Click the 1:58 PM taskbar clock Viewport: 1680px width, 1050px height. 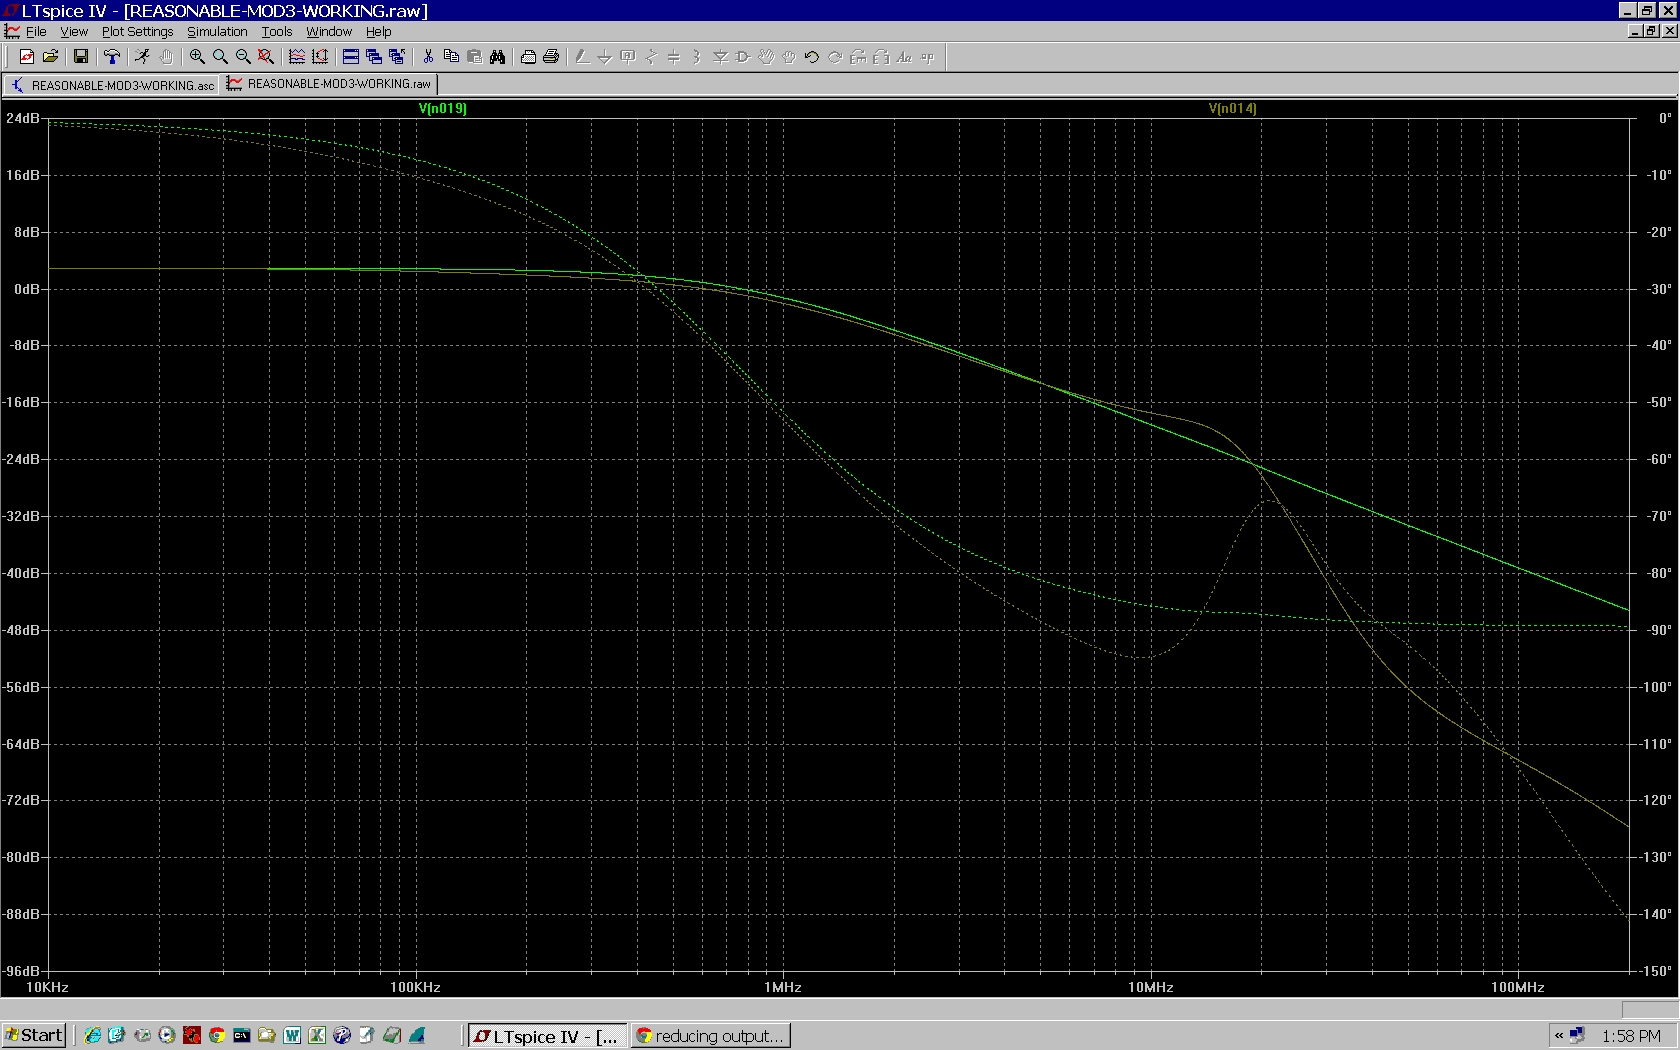(x=1631, y=1036)
